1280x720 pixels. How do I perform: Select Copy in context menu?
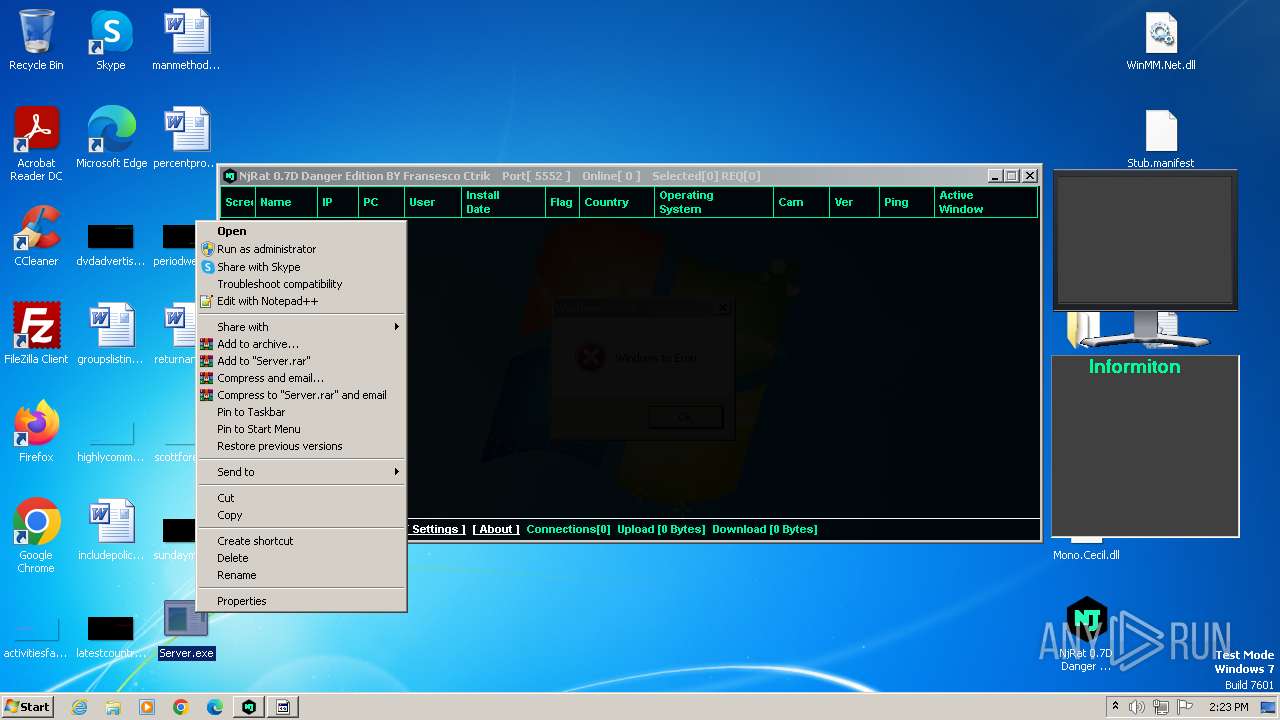301,515
